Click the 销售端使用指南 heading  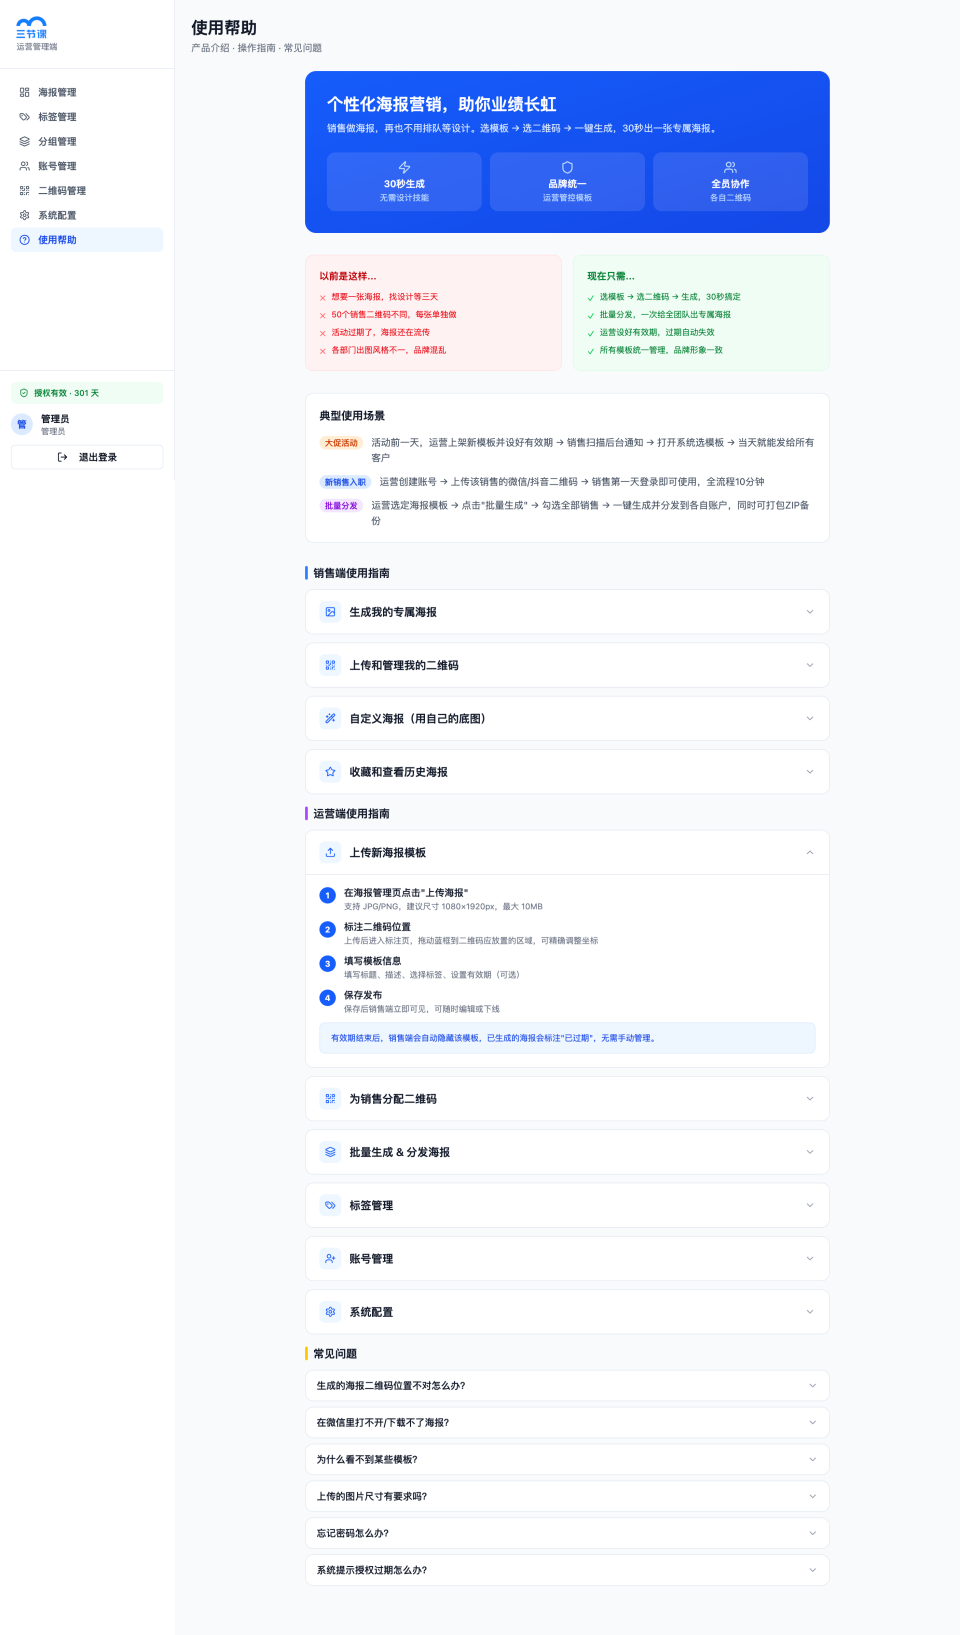(x=351, y=573)
